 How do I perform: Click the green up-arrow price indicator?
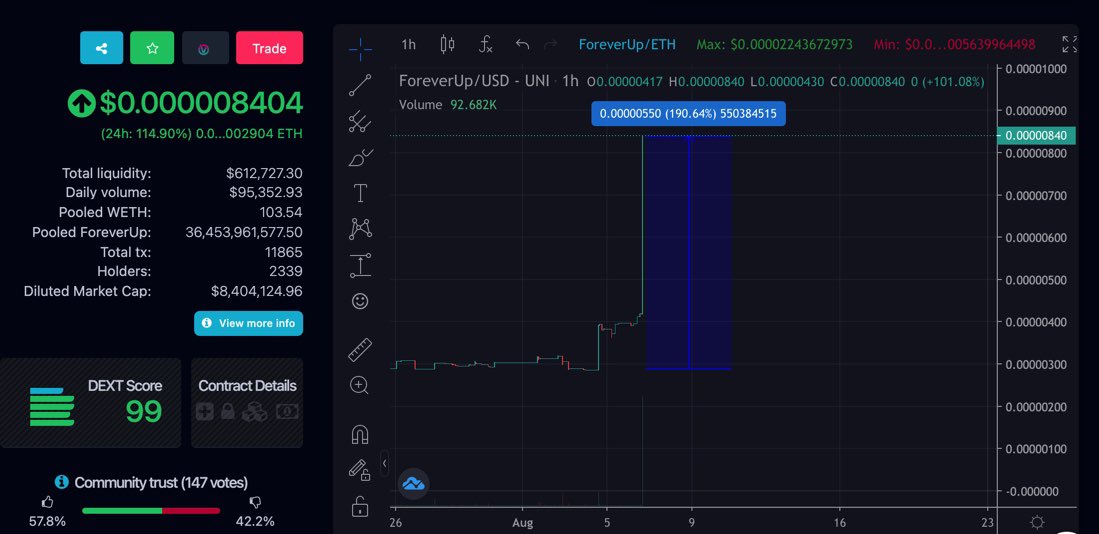(81, 104)
